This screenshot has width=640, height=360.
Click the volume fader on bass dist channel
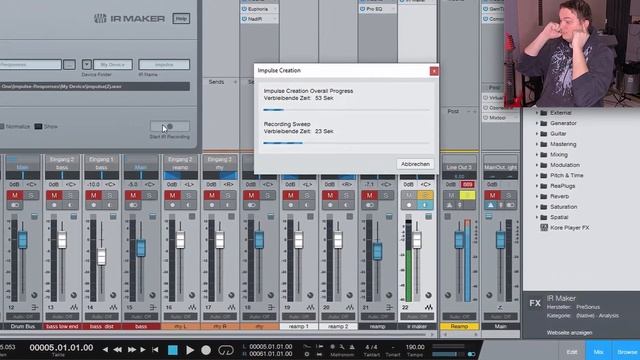point(102,257)
